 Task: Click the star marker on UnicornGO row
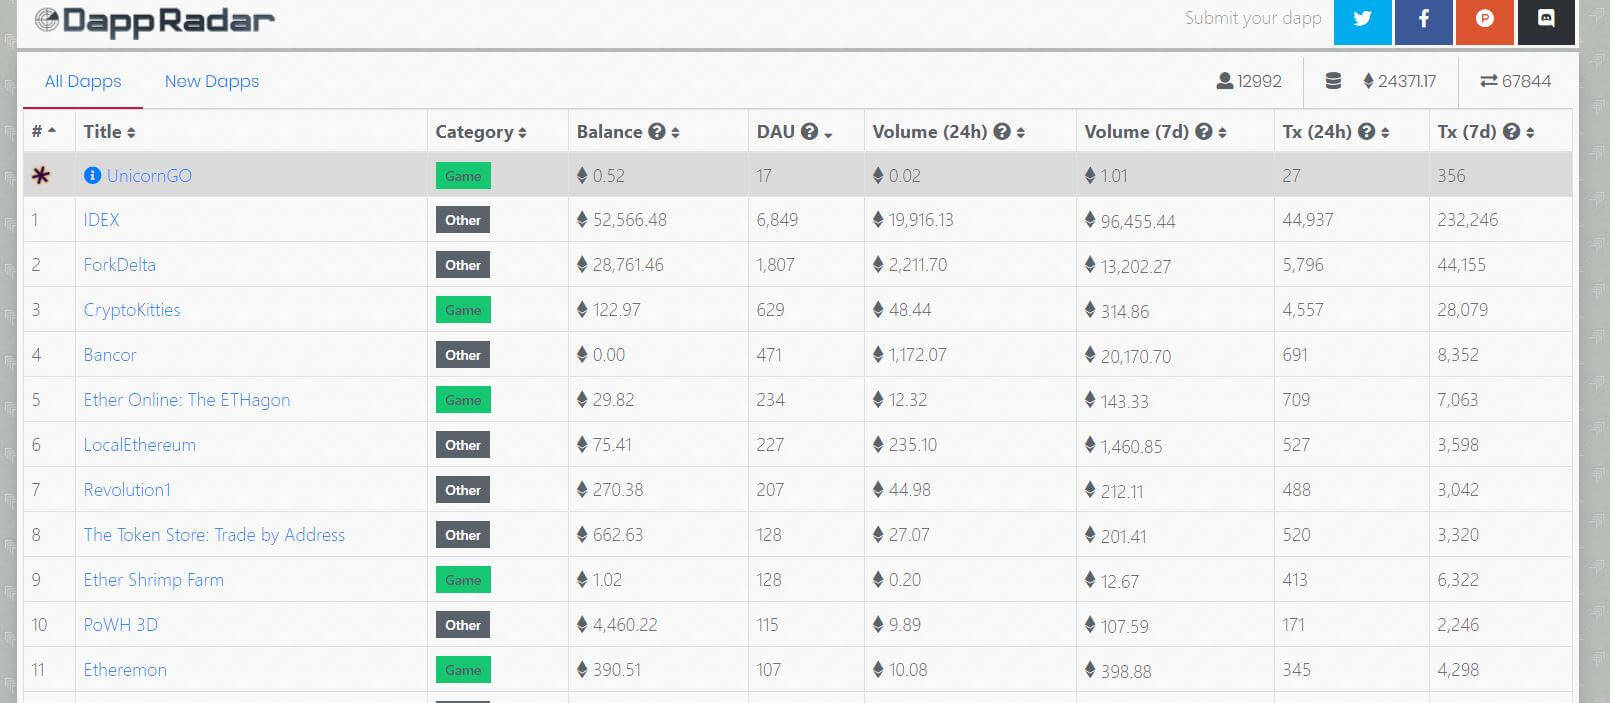click(x=41, y=176)
